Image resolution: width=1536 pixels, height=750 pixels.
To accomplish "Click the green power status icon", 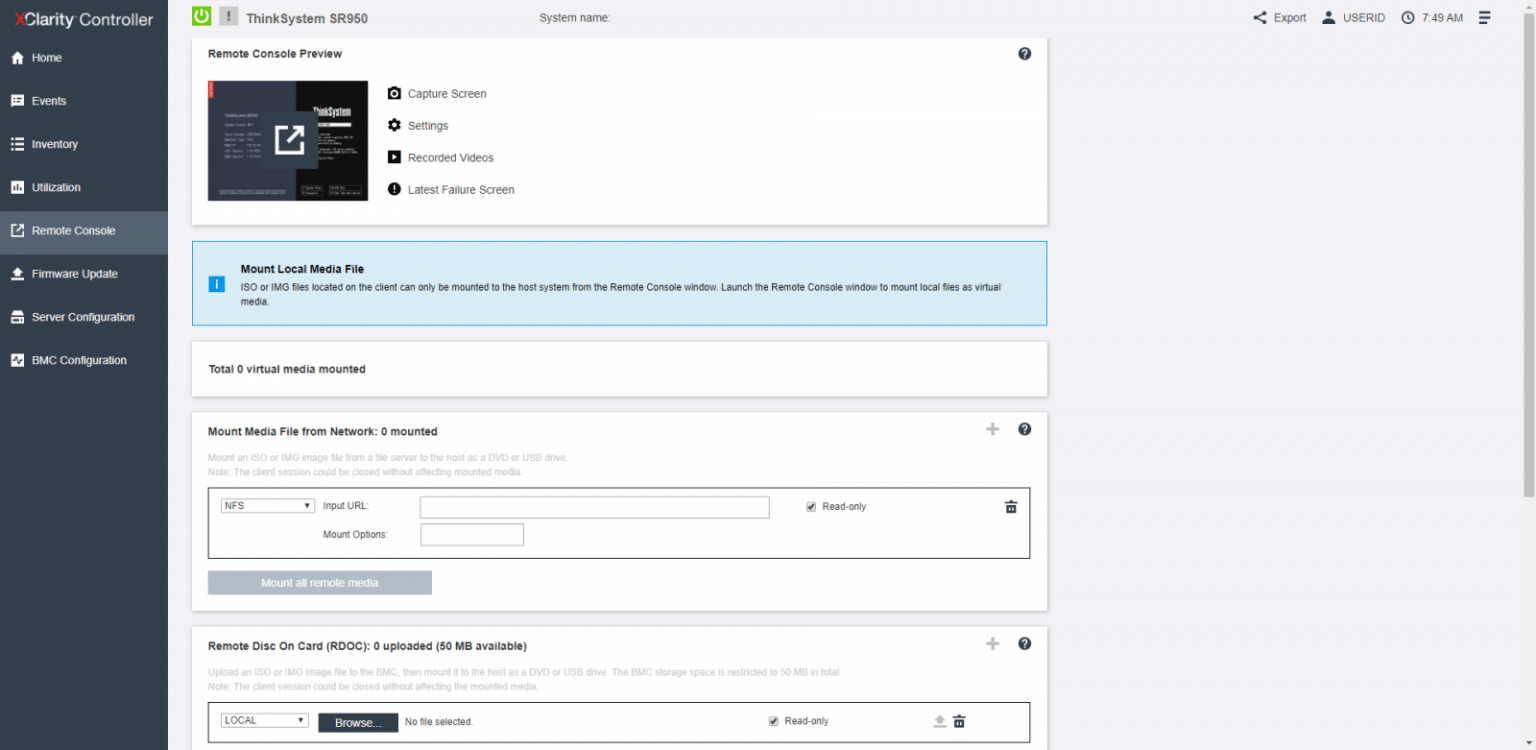I will click(201, 16).
